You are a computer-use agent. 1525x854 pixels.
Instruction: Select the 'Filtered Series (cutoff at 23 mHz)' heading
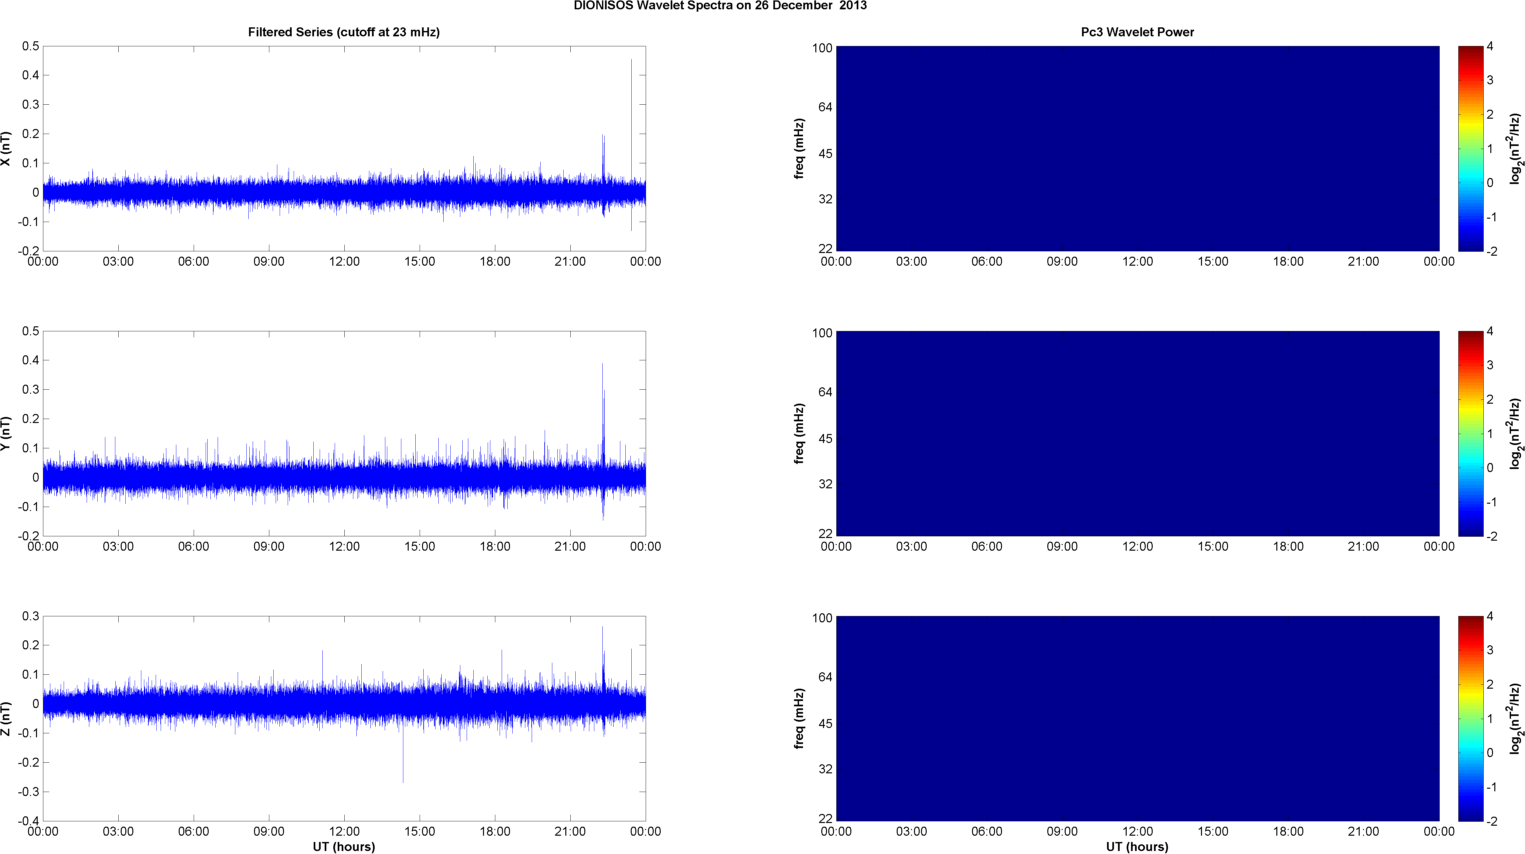click(x=344, y=32)
